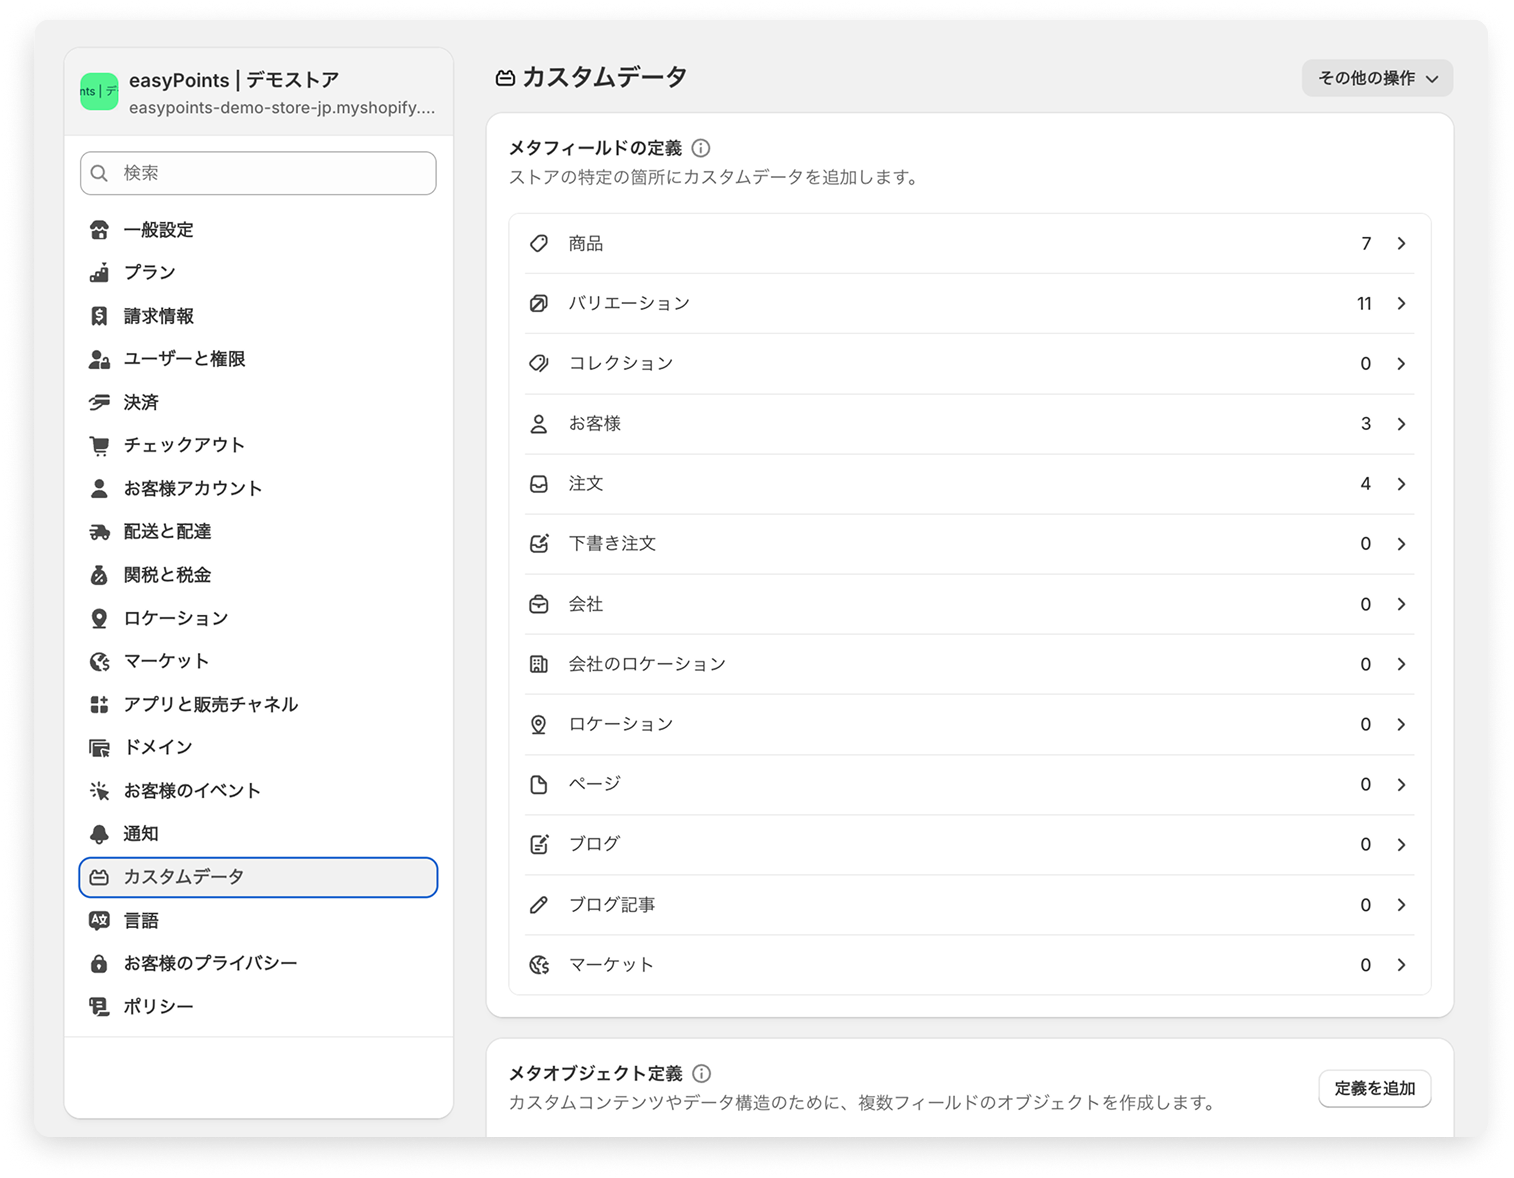Expand the お客様 row chevron
This screenshot has height=1178, width=1514.
(x=1401, y=424)
